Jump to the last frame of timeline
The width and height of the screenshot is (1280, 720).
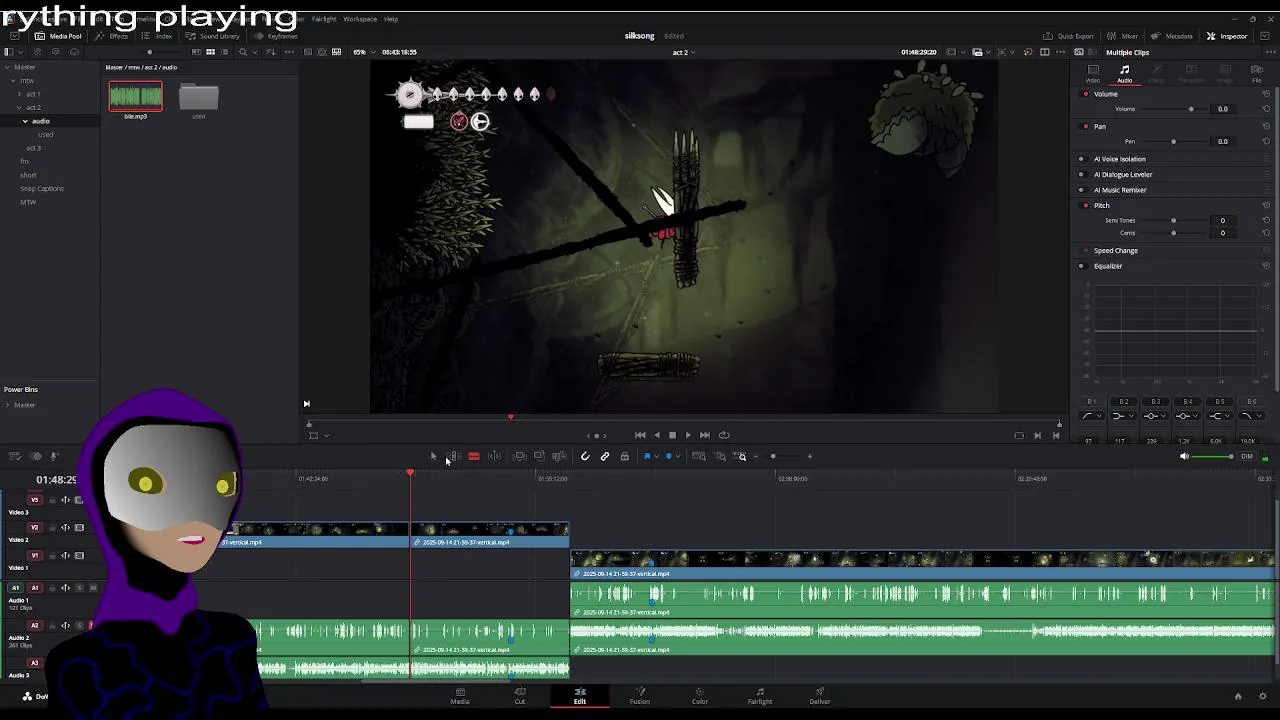(705, 435)
